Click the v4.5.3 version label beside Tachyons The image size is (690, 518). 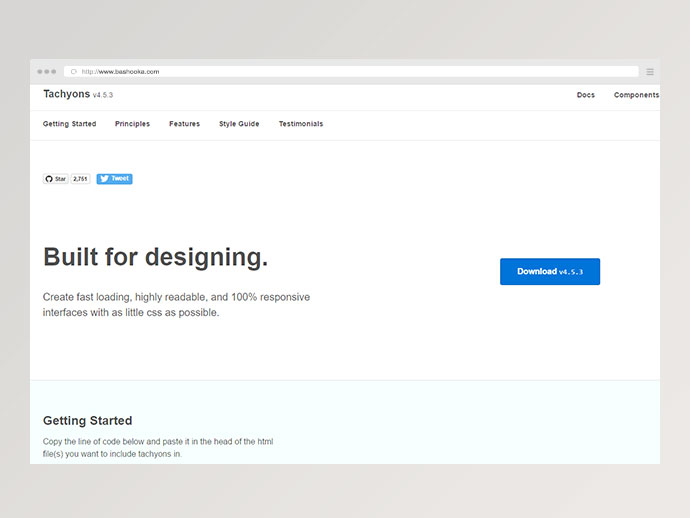click(x=103, y=95)
